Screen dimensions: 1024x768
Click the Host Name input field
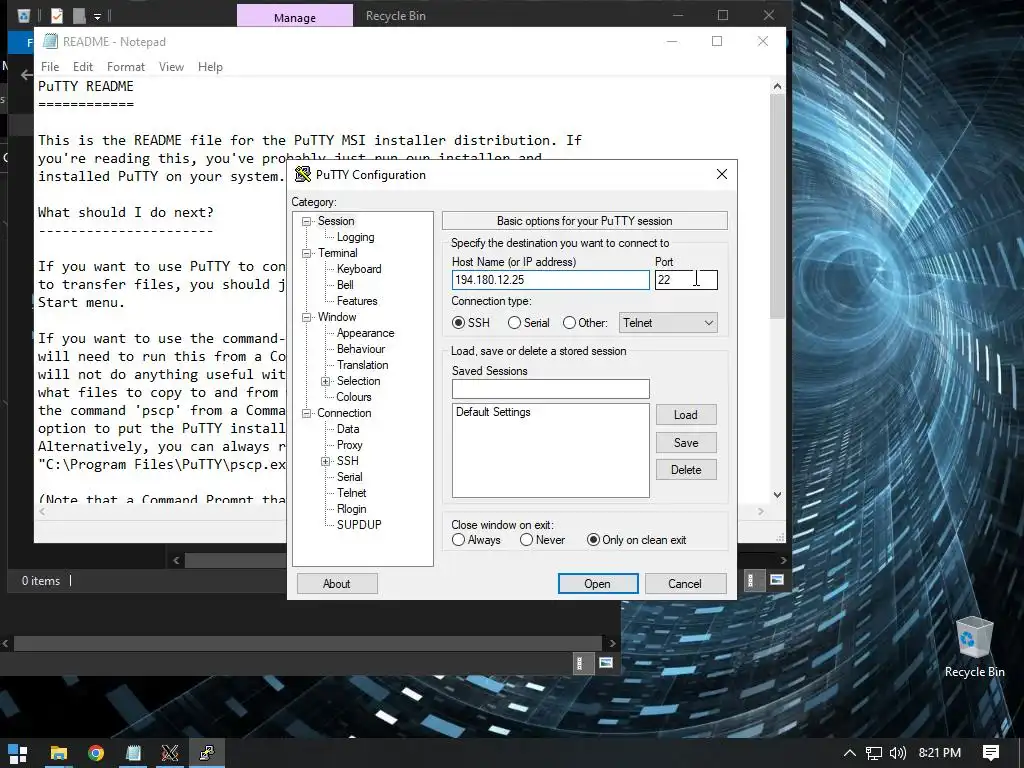551,280
